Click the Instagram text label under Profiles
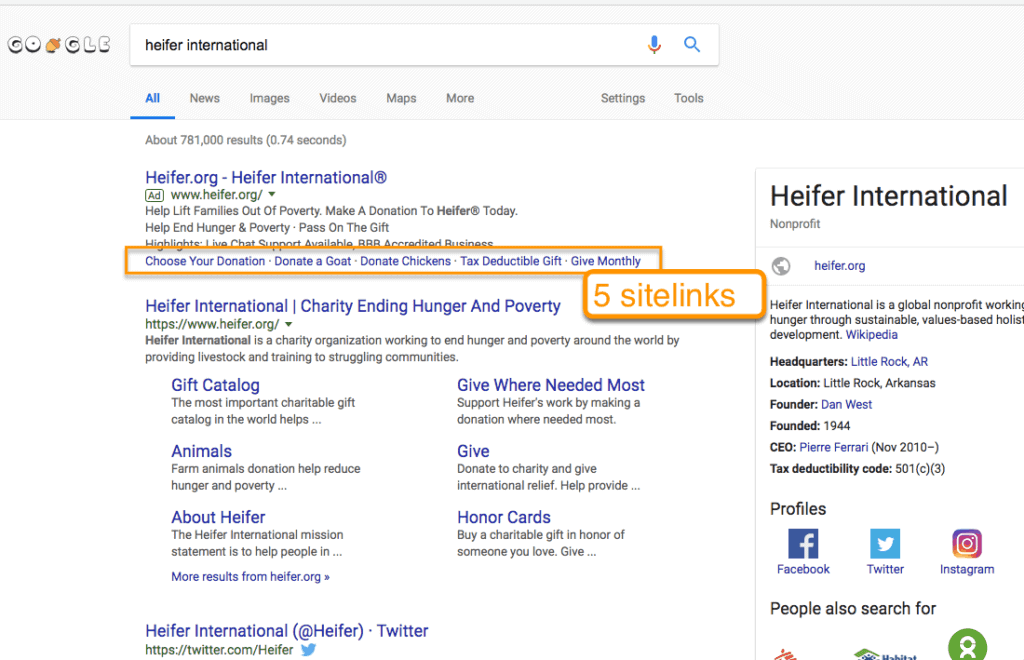Viewport: 1024px width, 660px height. (967, 569)
